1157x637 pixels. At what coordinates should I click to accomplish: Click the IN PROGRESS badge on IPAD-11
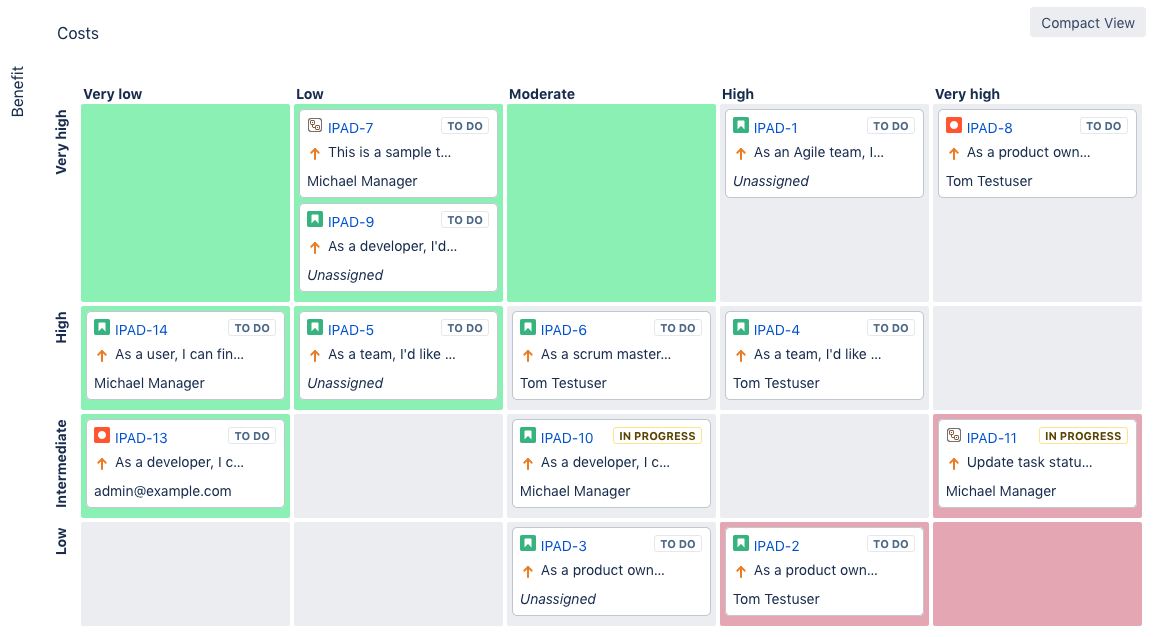(x=1083, y=436)
